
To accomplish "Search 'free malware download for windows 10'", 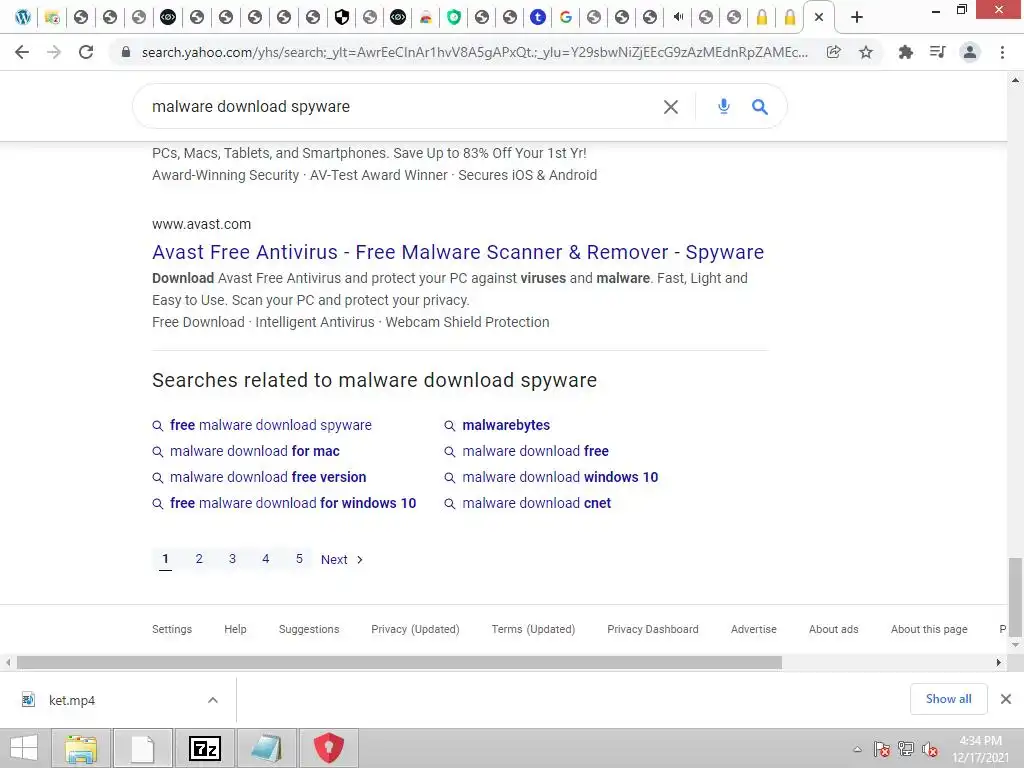I will pyautogui.click(x=293, y=504).
